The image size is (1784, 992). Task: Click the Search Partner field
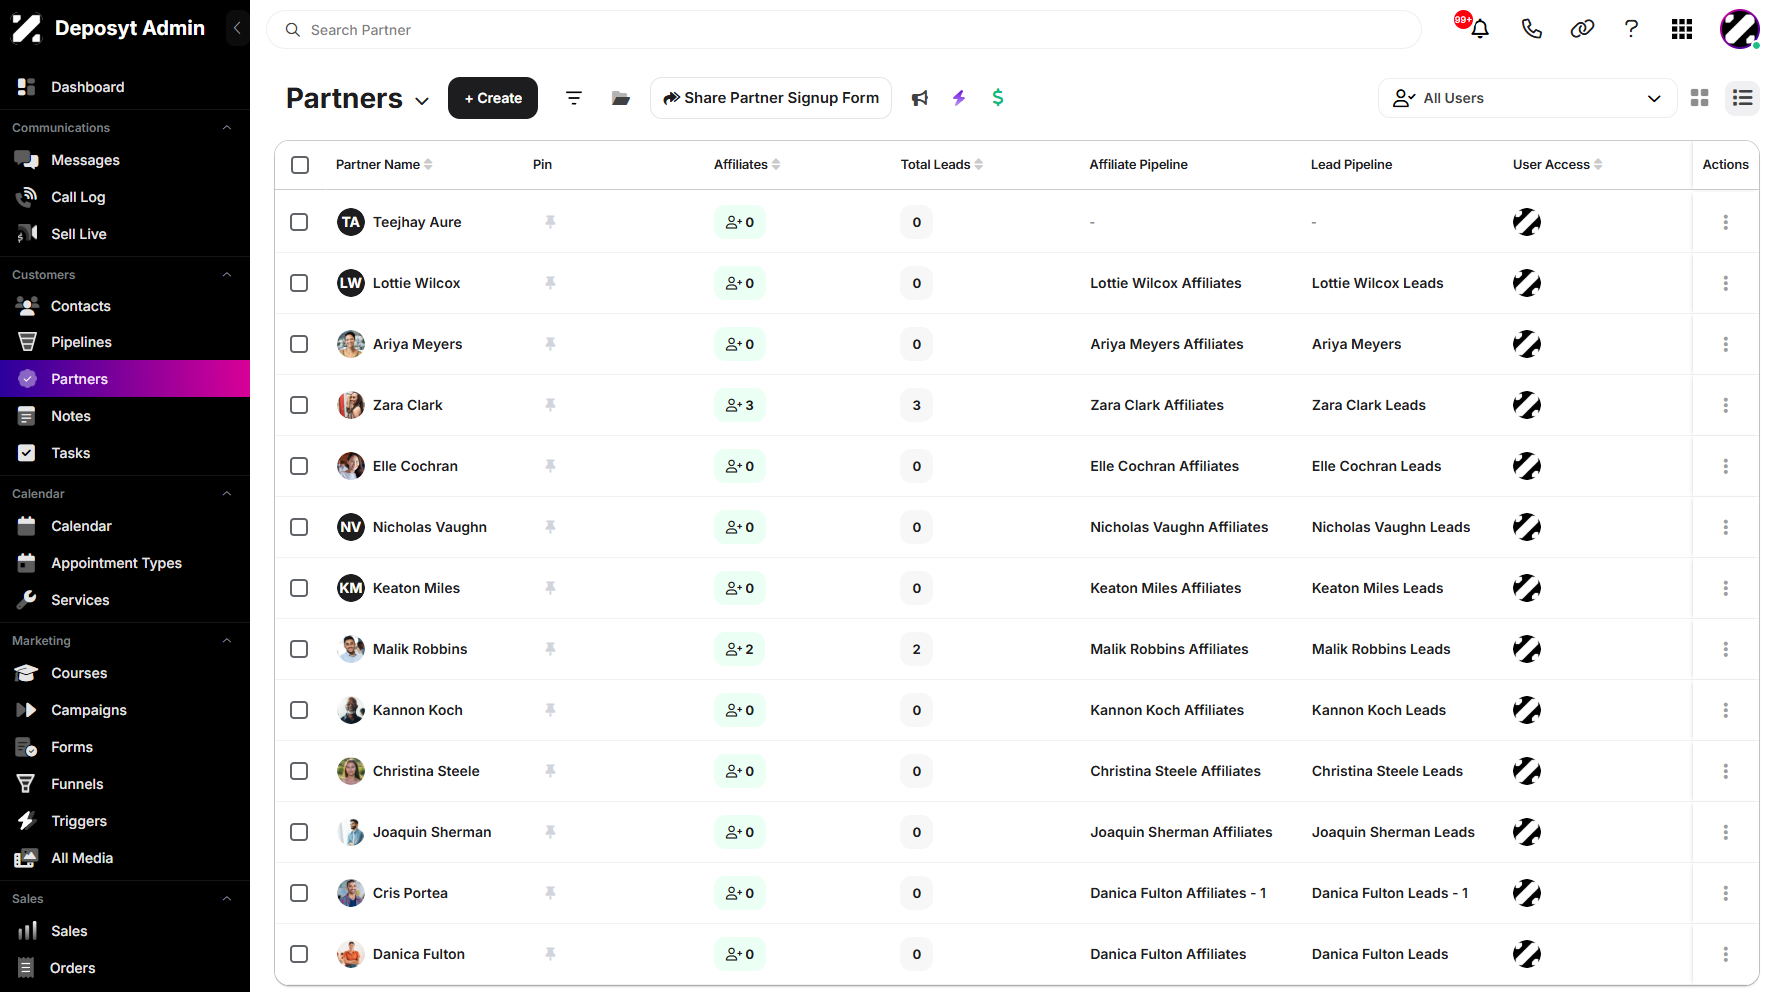844,30
